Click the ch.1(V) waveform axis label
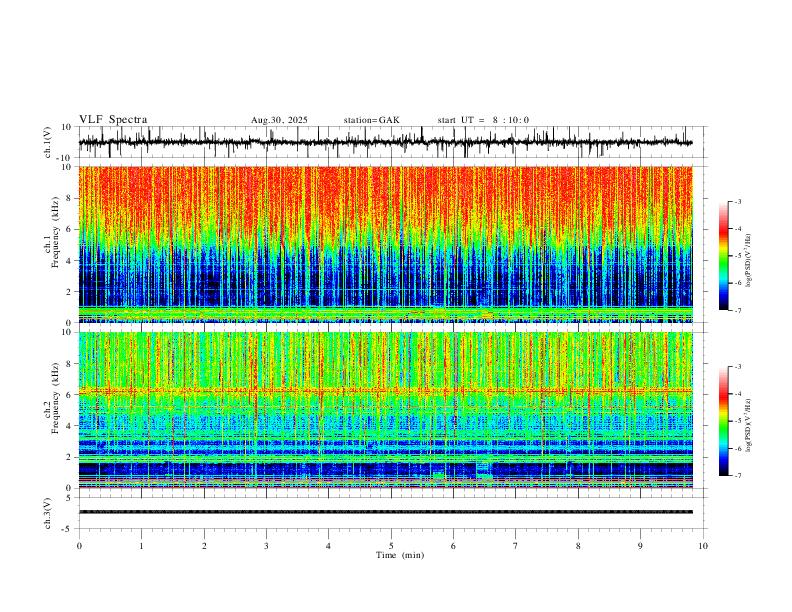792x612 pixels. [48, 142]
